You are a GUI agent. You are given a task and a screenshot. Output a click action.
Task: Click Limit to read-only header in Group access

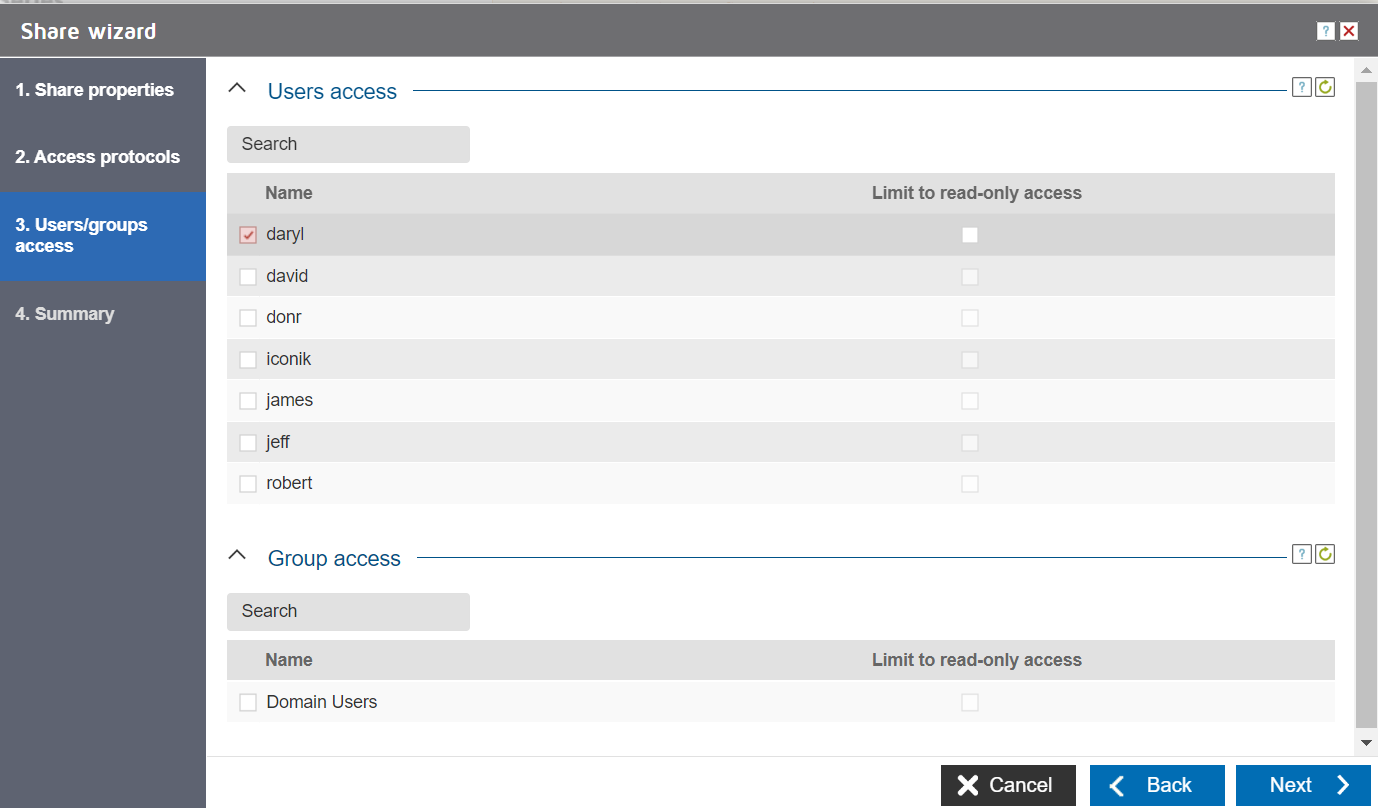click(977, 660)
